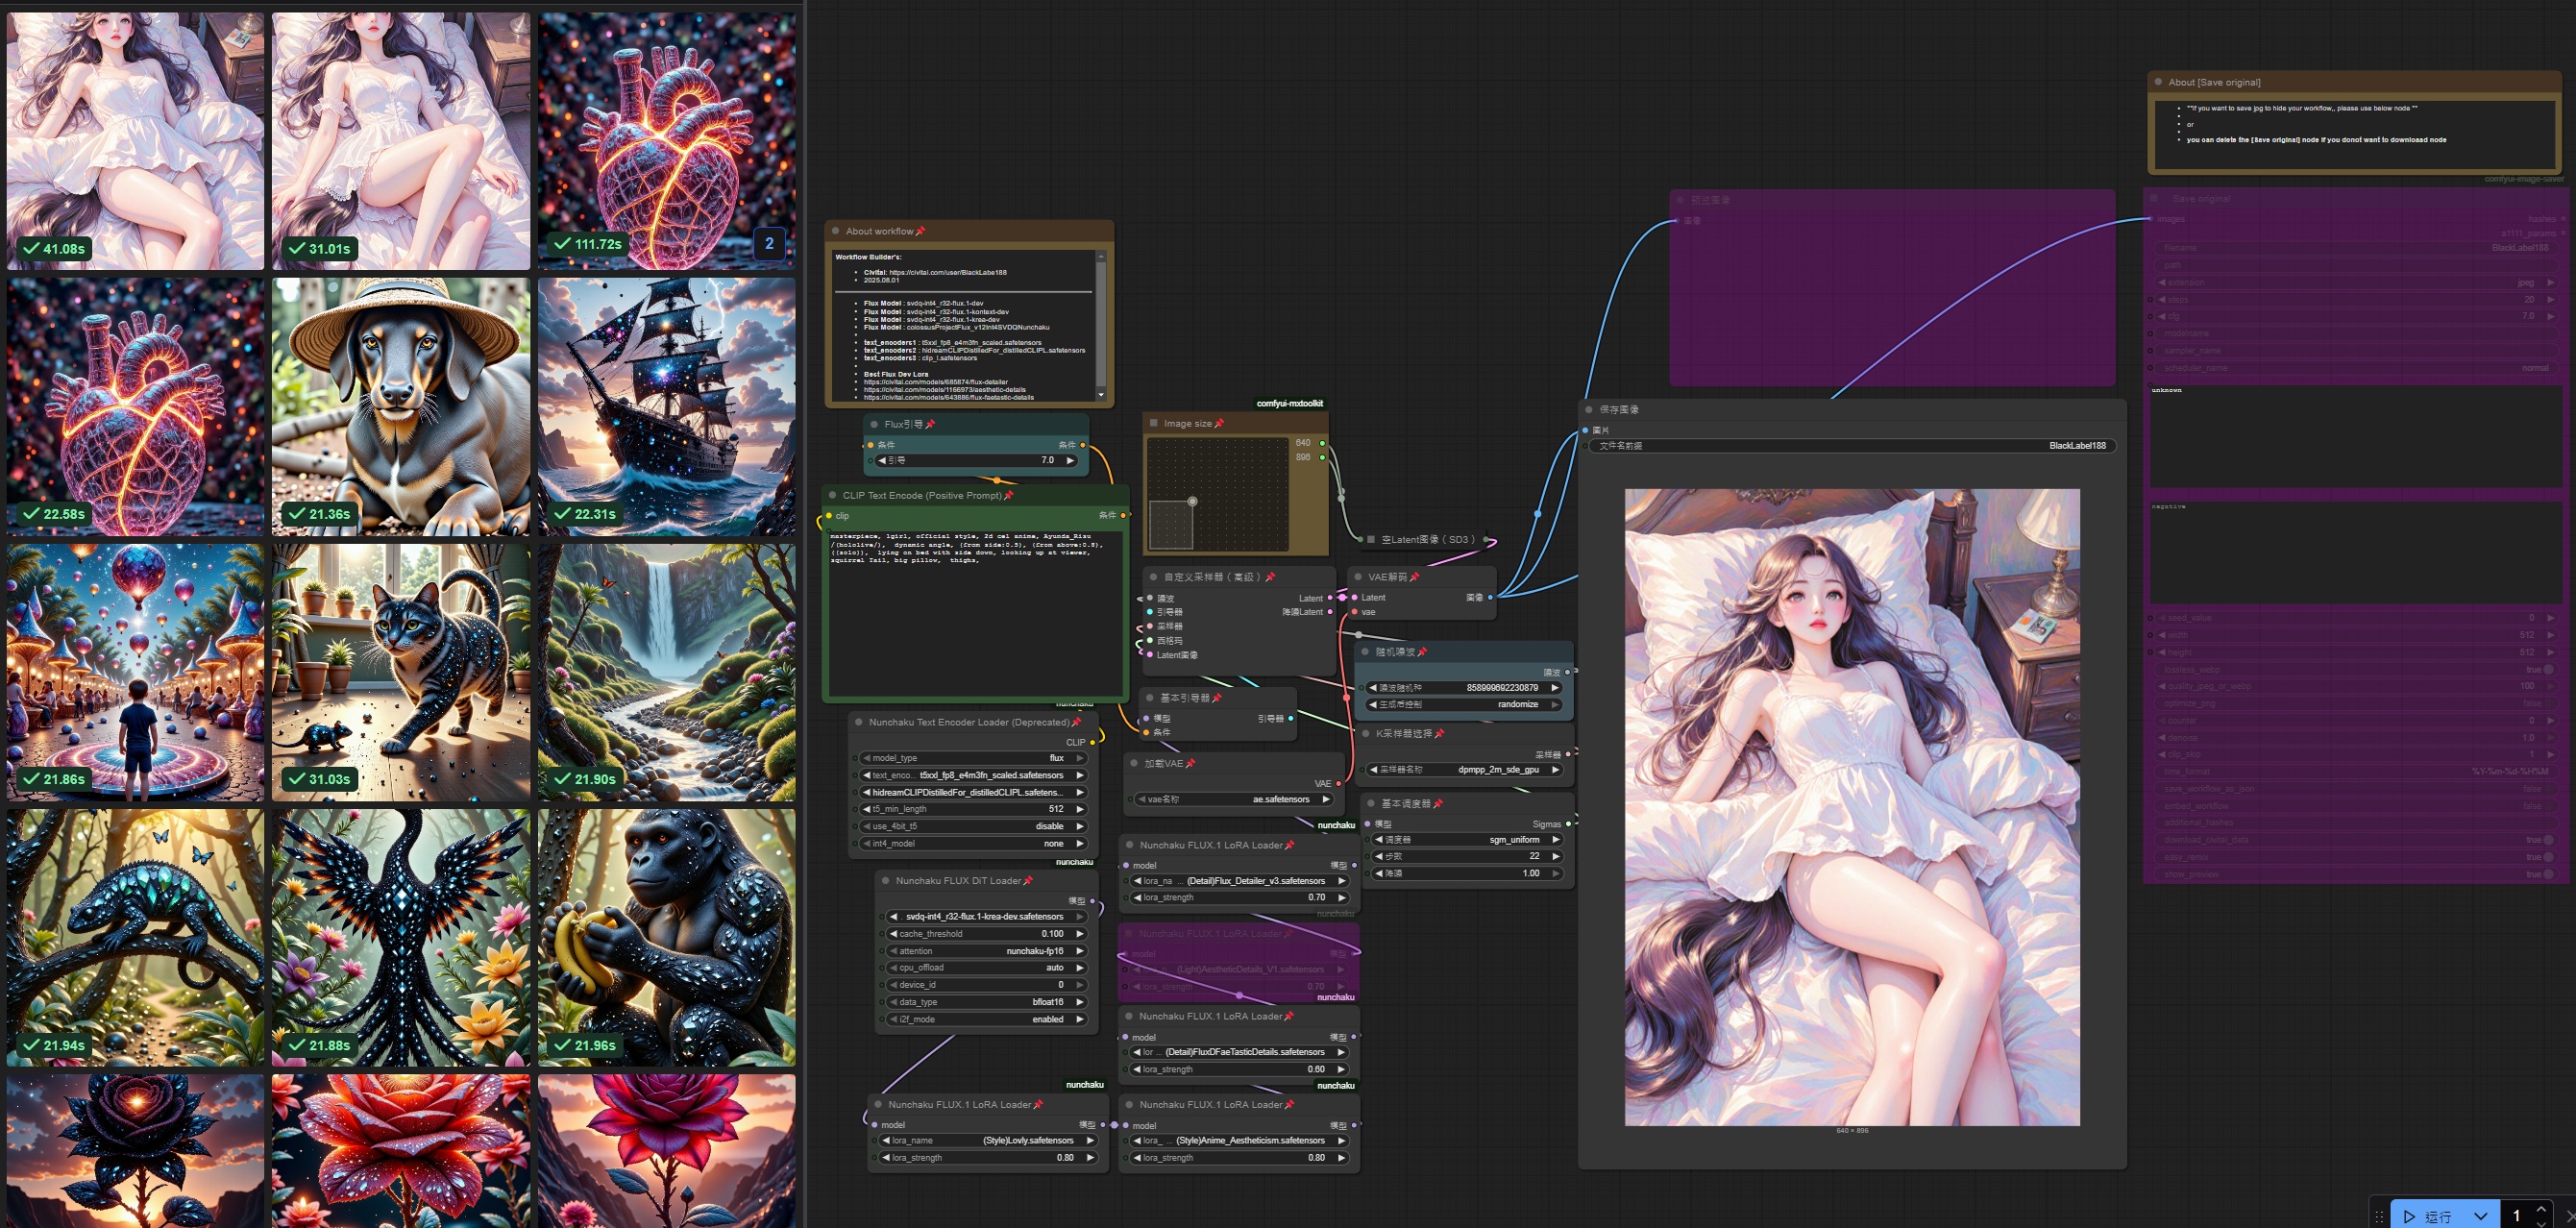Click the drag handle beside the run button
The height and width of the screenshot is (1228, 2576).
tap(2380, 1216)
